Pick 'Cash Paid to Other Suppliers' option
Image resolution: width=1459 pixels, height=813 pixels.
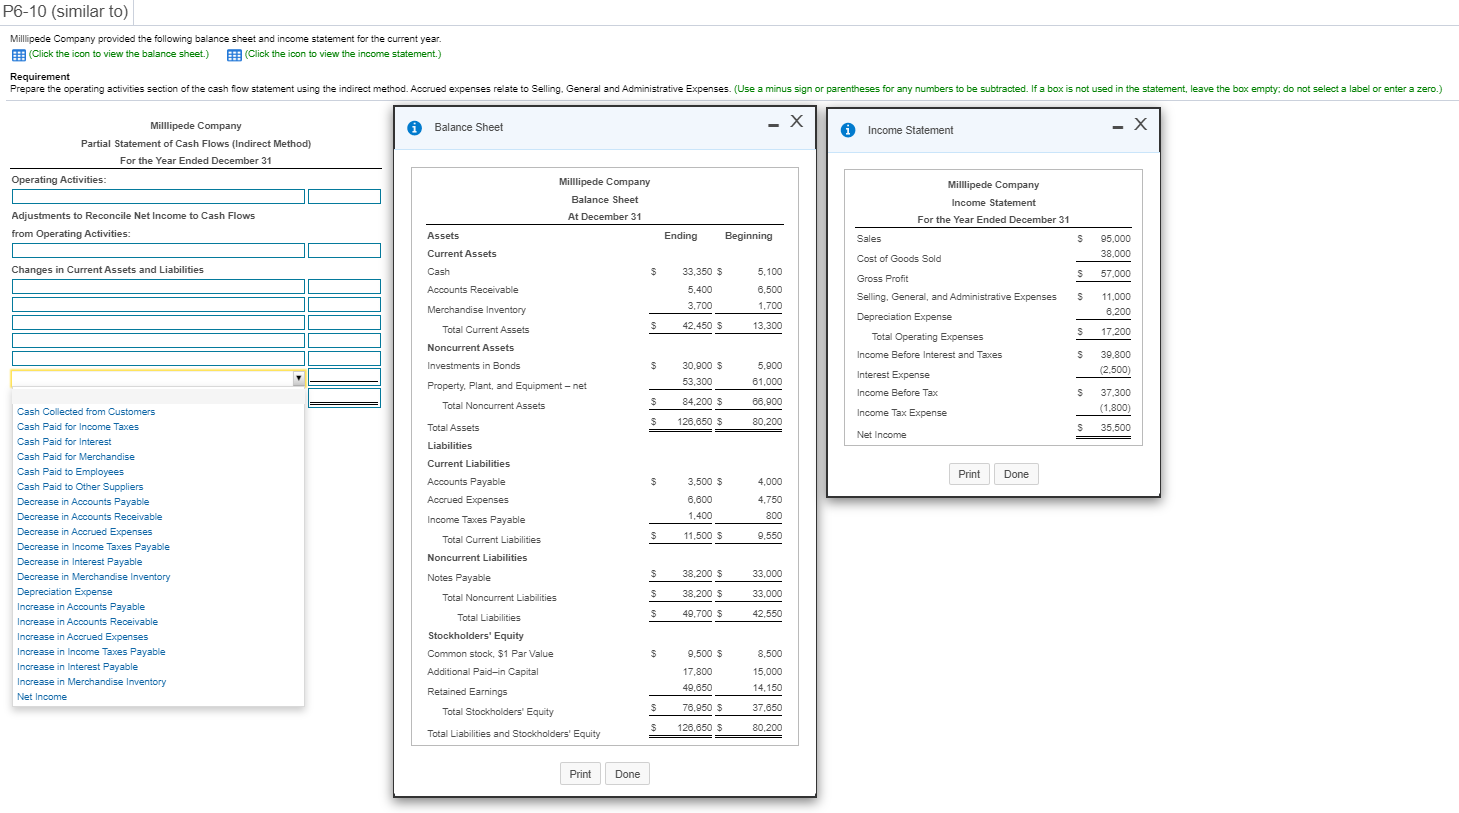[80, 487]
